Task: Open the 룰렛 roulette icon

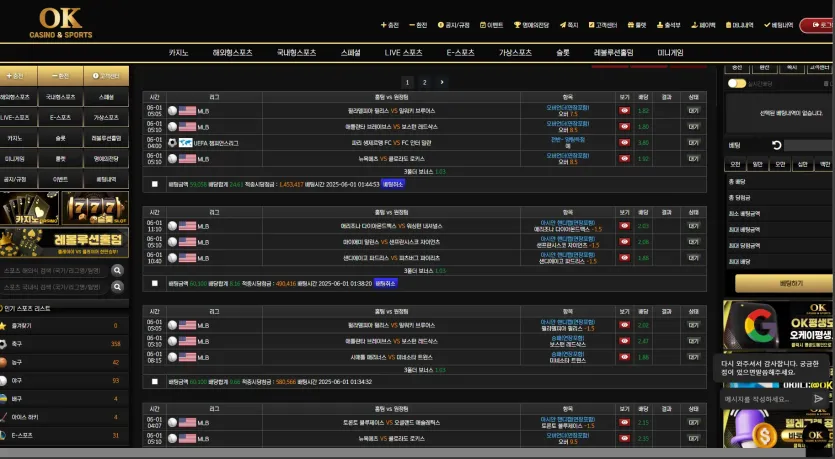Action: [x=631, y=25]
